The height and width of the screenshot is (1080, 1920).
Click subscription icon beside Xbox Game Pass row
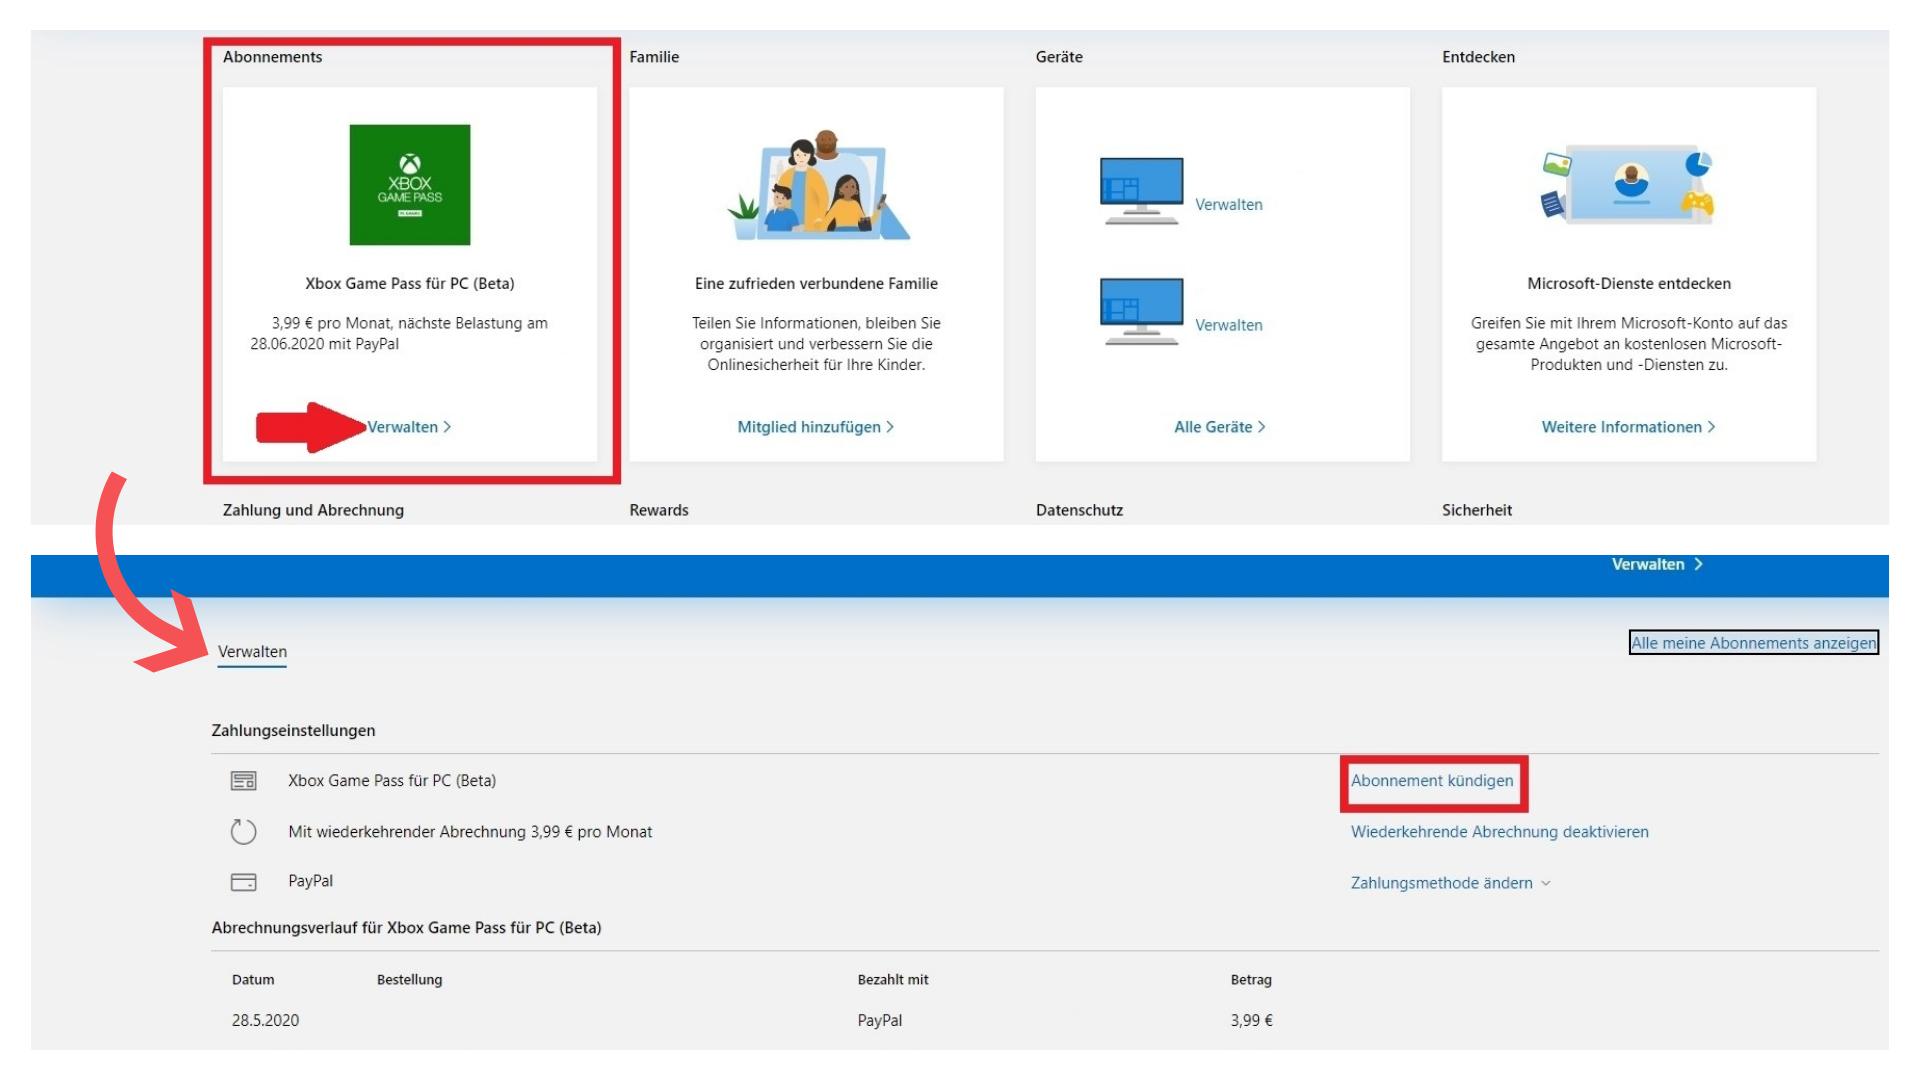pos(244,781)
